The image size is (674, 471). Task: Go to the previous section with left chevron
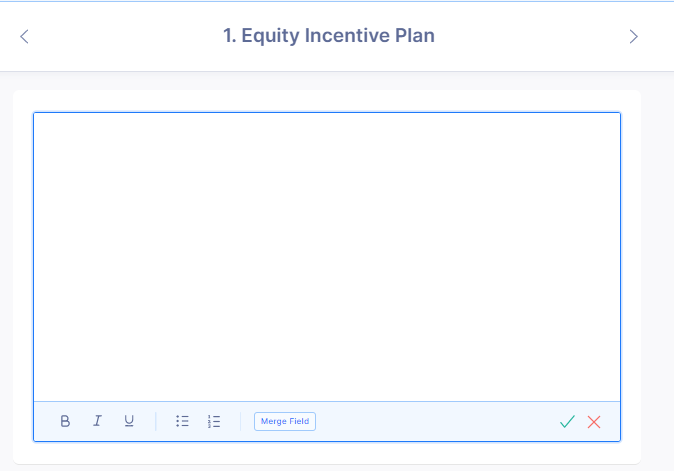(x=25, y=36)
